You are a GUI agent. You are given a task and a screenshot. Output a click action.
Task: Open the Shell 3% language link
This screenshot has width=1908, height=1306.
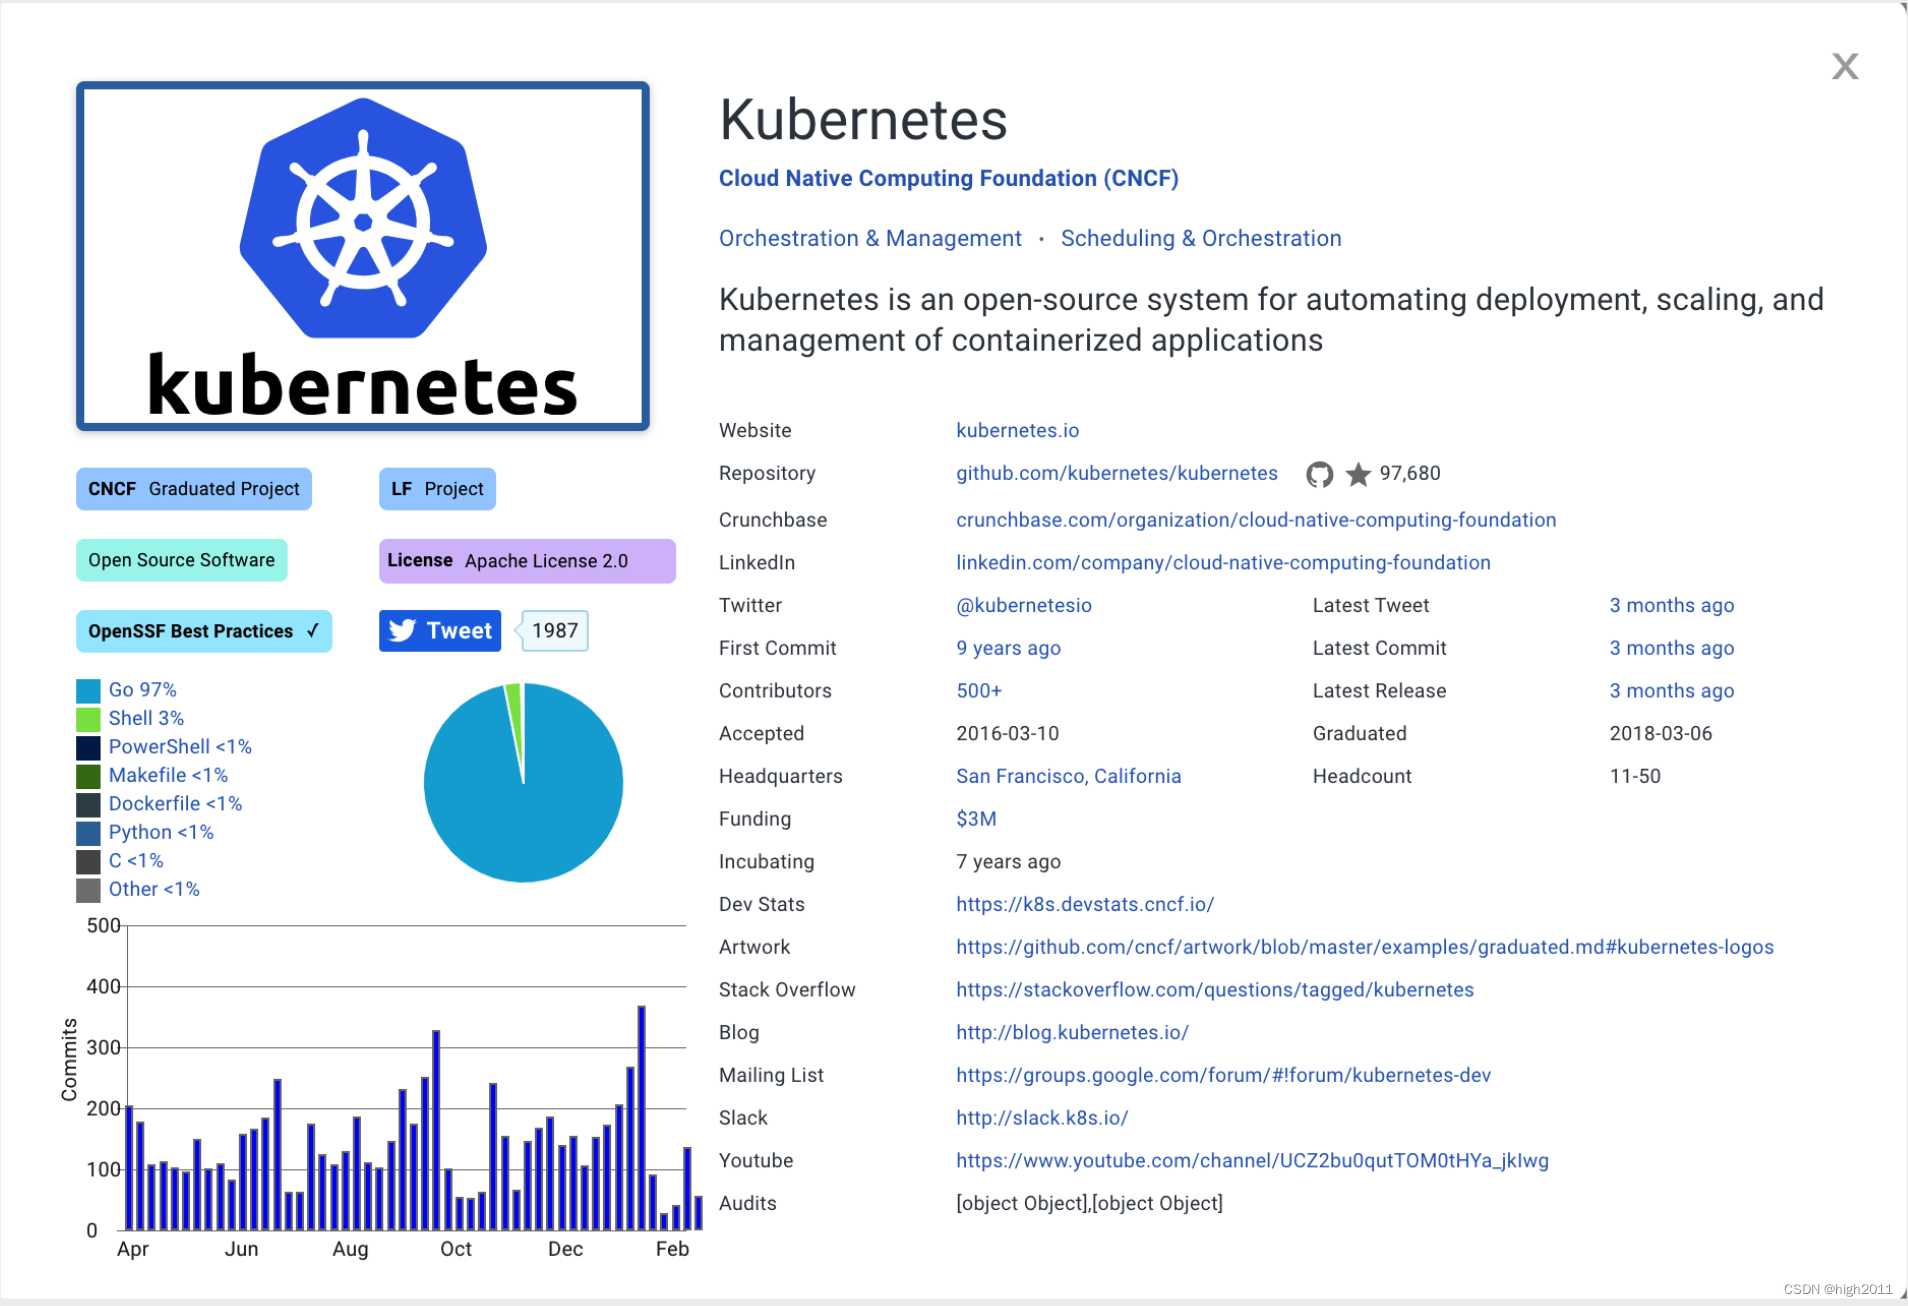[146, 718]
